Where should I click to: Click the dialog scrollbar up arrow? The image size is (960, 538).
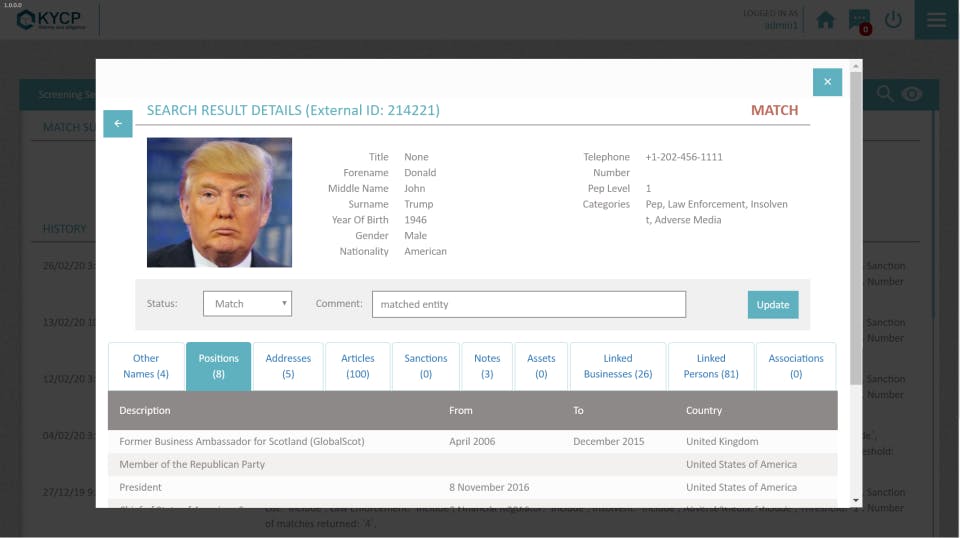(856, 65)
